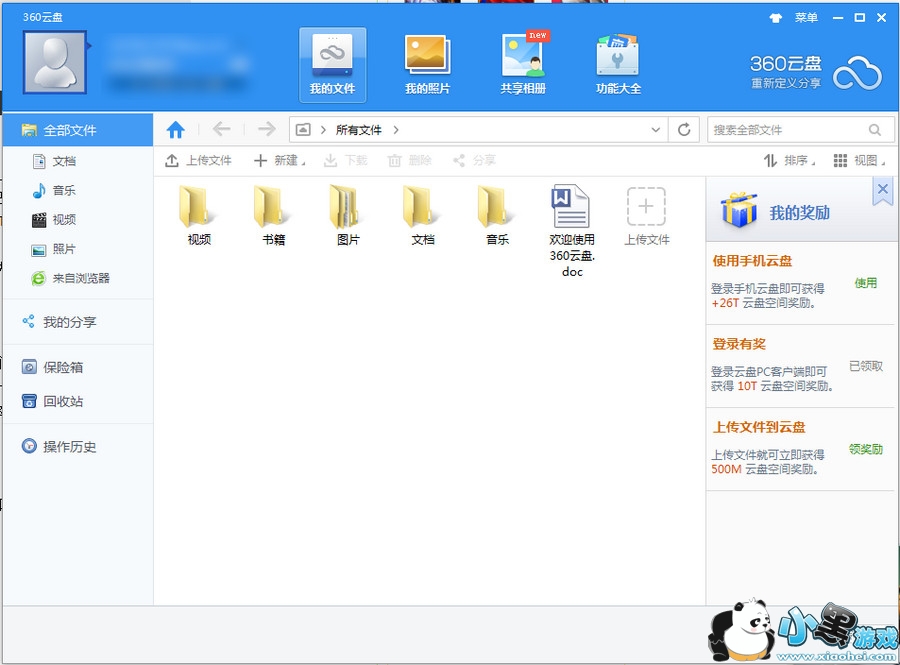This screenshot has height=665, width=900.
Task: Click the 360云盘 cloud logo
Action: [x=858, y=73]
